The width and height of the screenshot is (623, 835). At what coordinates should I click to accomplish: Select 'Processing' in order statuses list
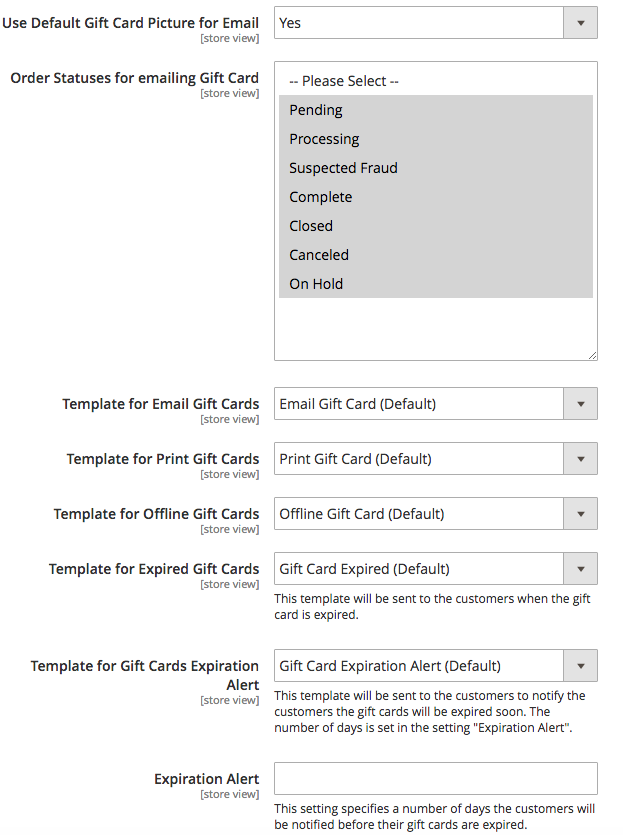tap(436, 139)
